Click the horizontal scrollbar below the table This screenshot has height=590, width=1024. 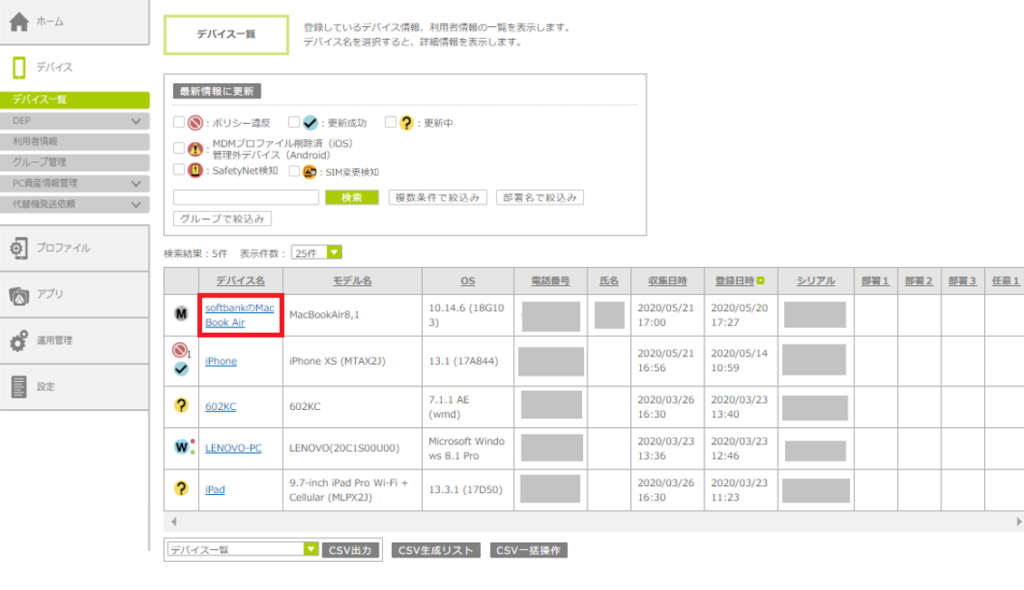point(590,522)
